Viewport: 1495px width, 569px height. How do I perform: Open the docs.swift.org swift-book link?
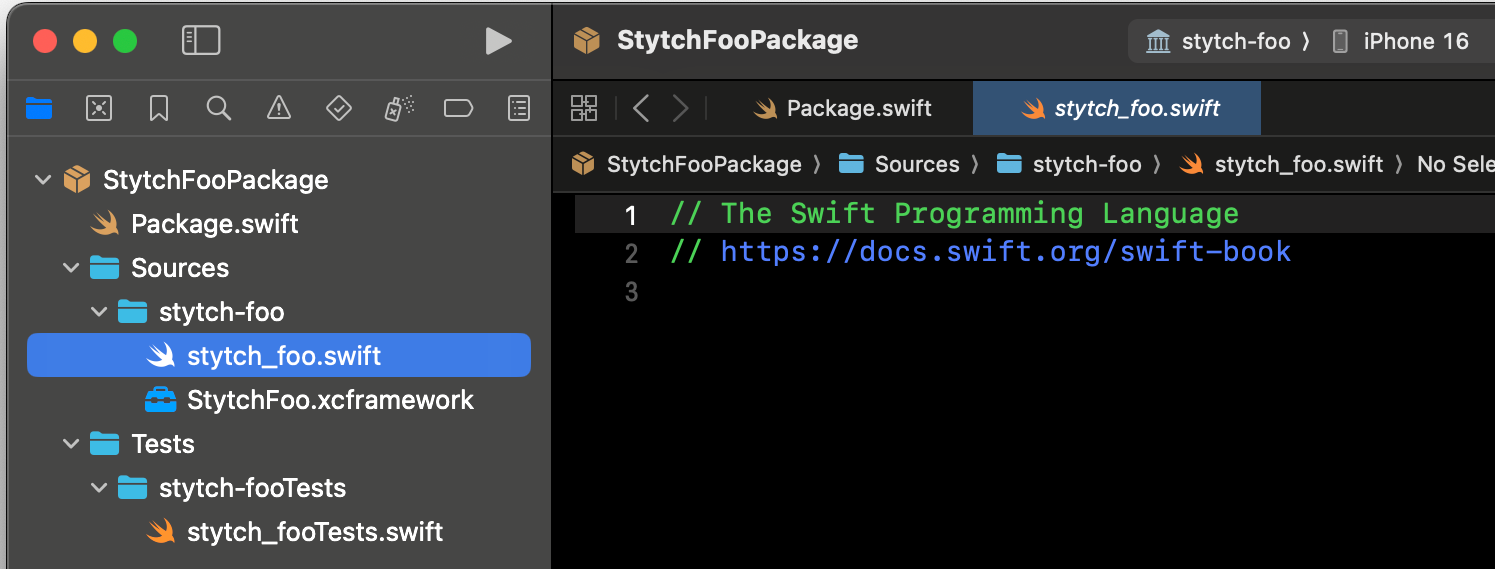tap(1006, 251)
